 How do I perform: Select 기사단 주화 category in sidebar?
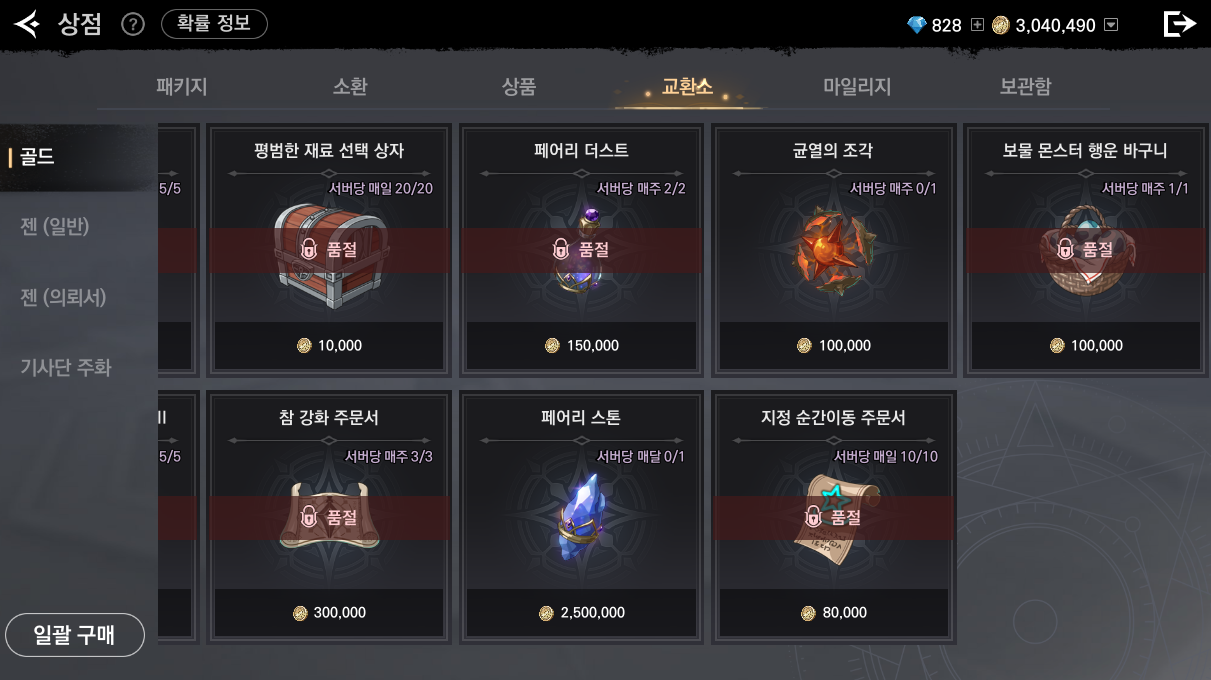click(x=66, y=367)
